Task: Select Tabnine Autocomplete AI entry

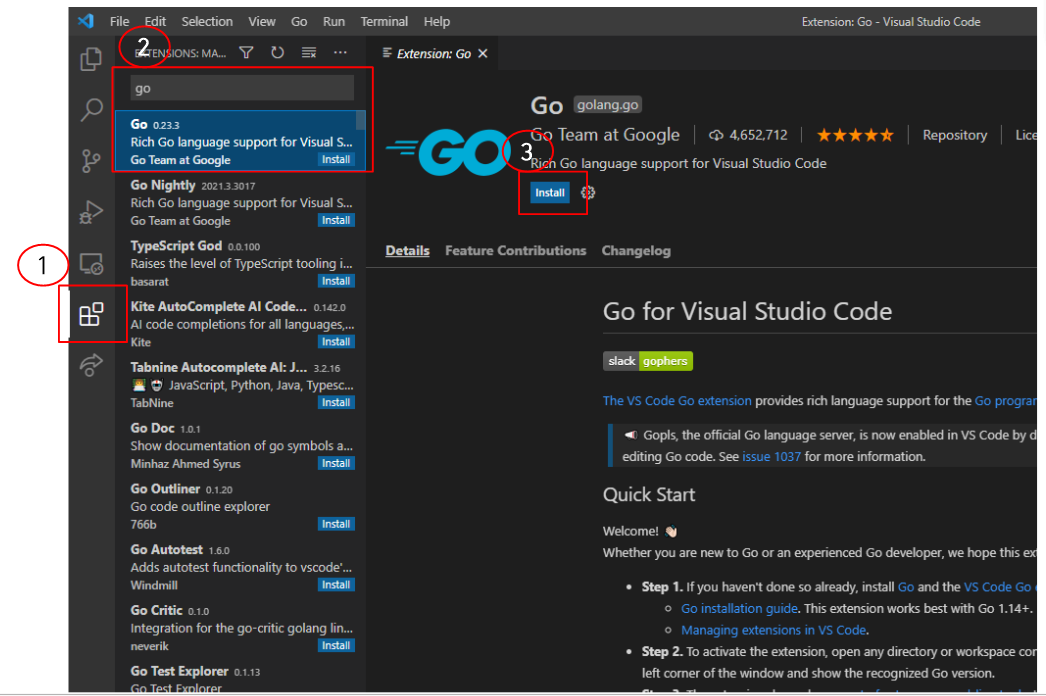Action: (x=240, y=384)
